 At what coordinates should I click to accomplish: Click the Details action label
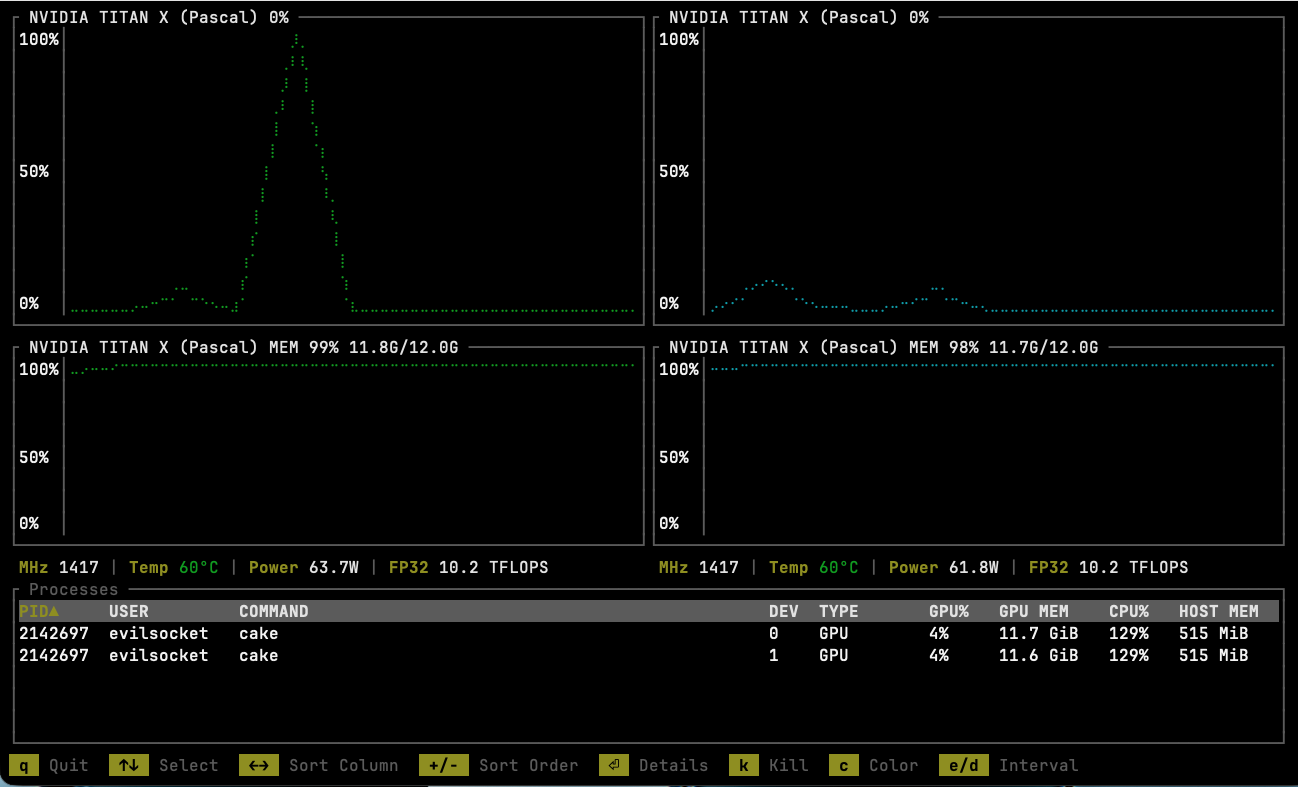pos(672,765)
